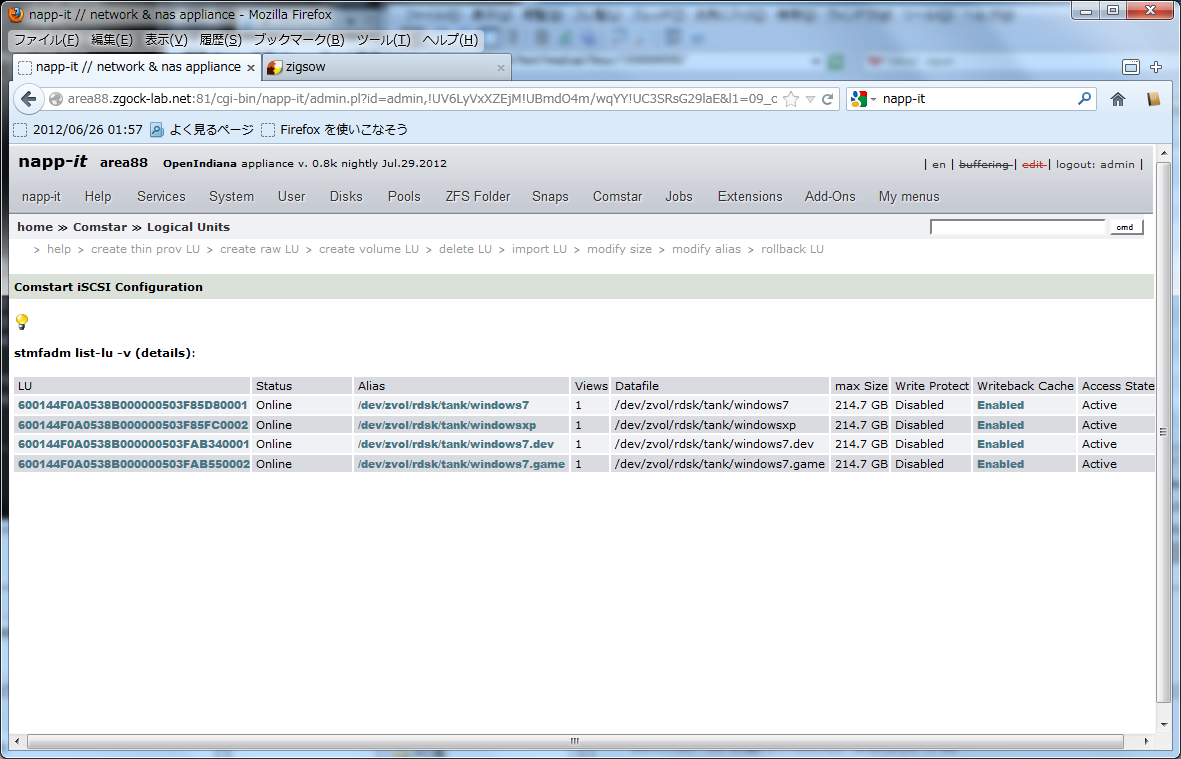This screenshot has height=759, width=1181.
Task: Open LU 600144F0A0538B000000503F85D80001
Action: pos(133,405)
